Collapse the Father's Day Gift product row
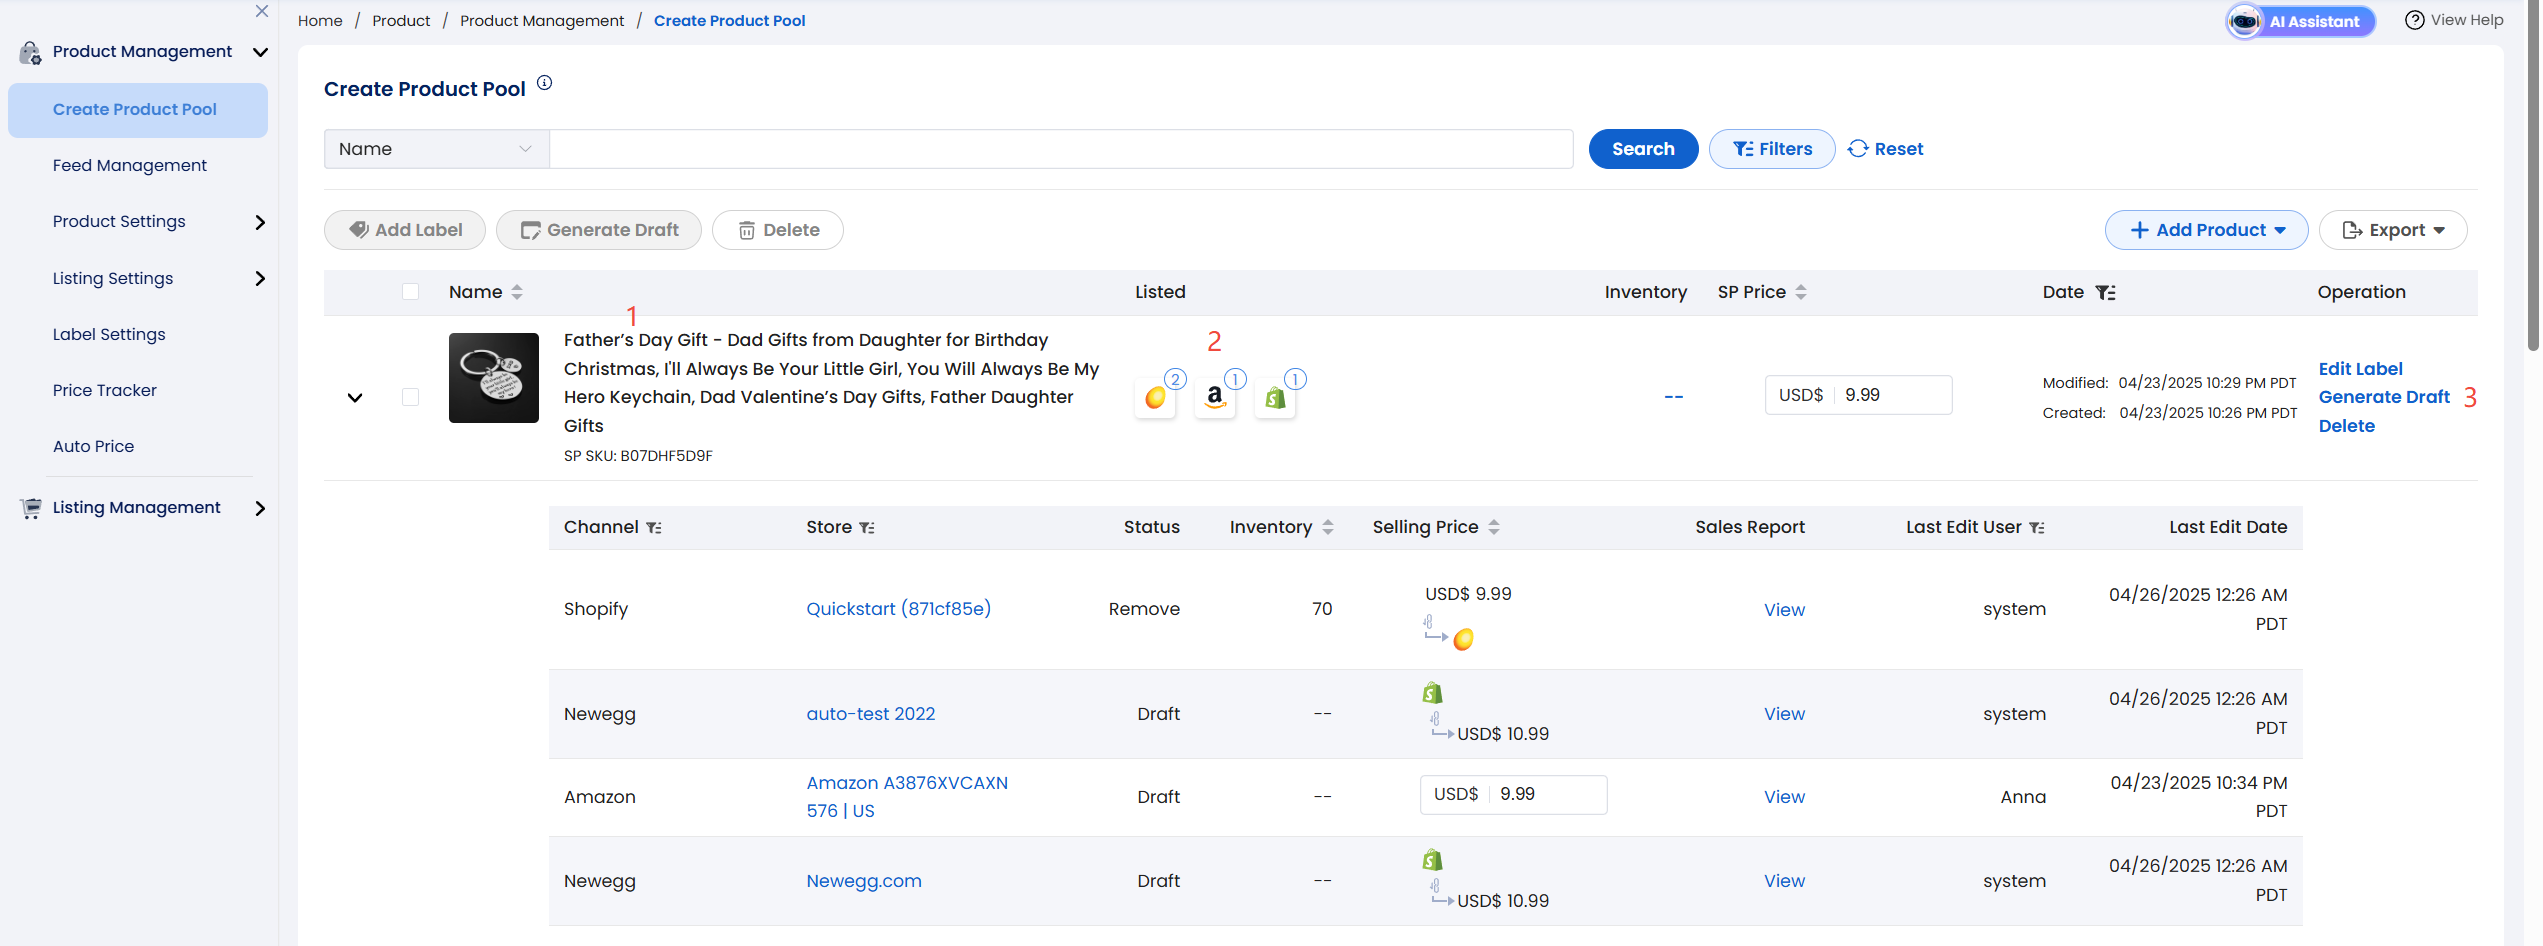This screenshot has height=946, width=2543. coord(355,398)
